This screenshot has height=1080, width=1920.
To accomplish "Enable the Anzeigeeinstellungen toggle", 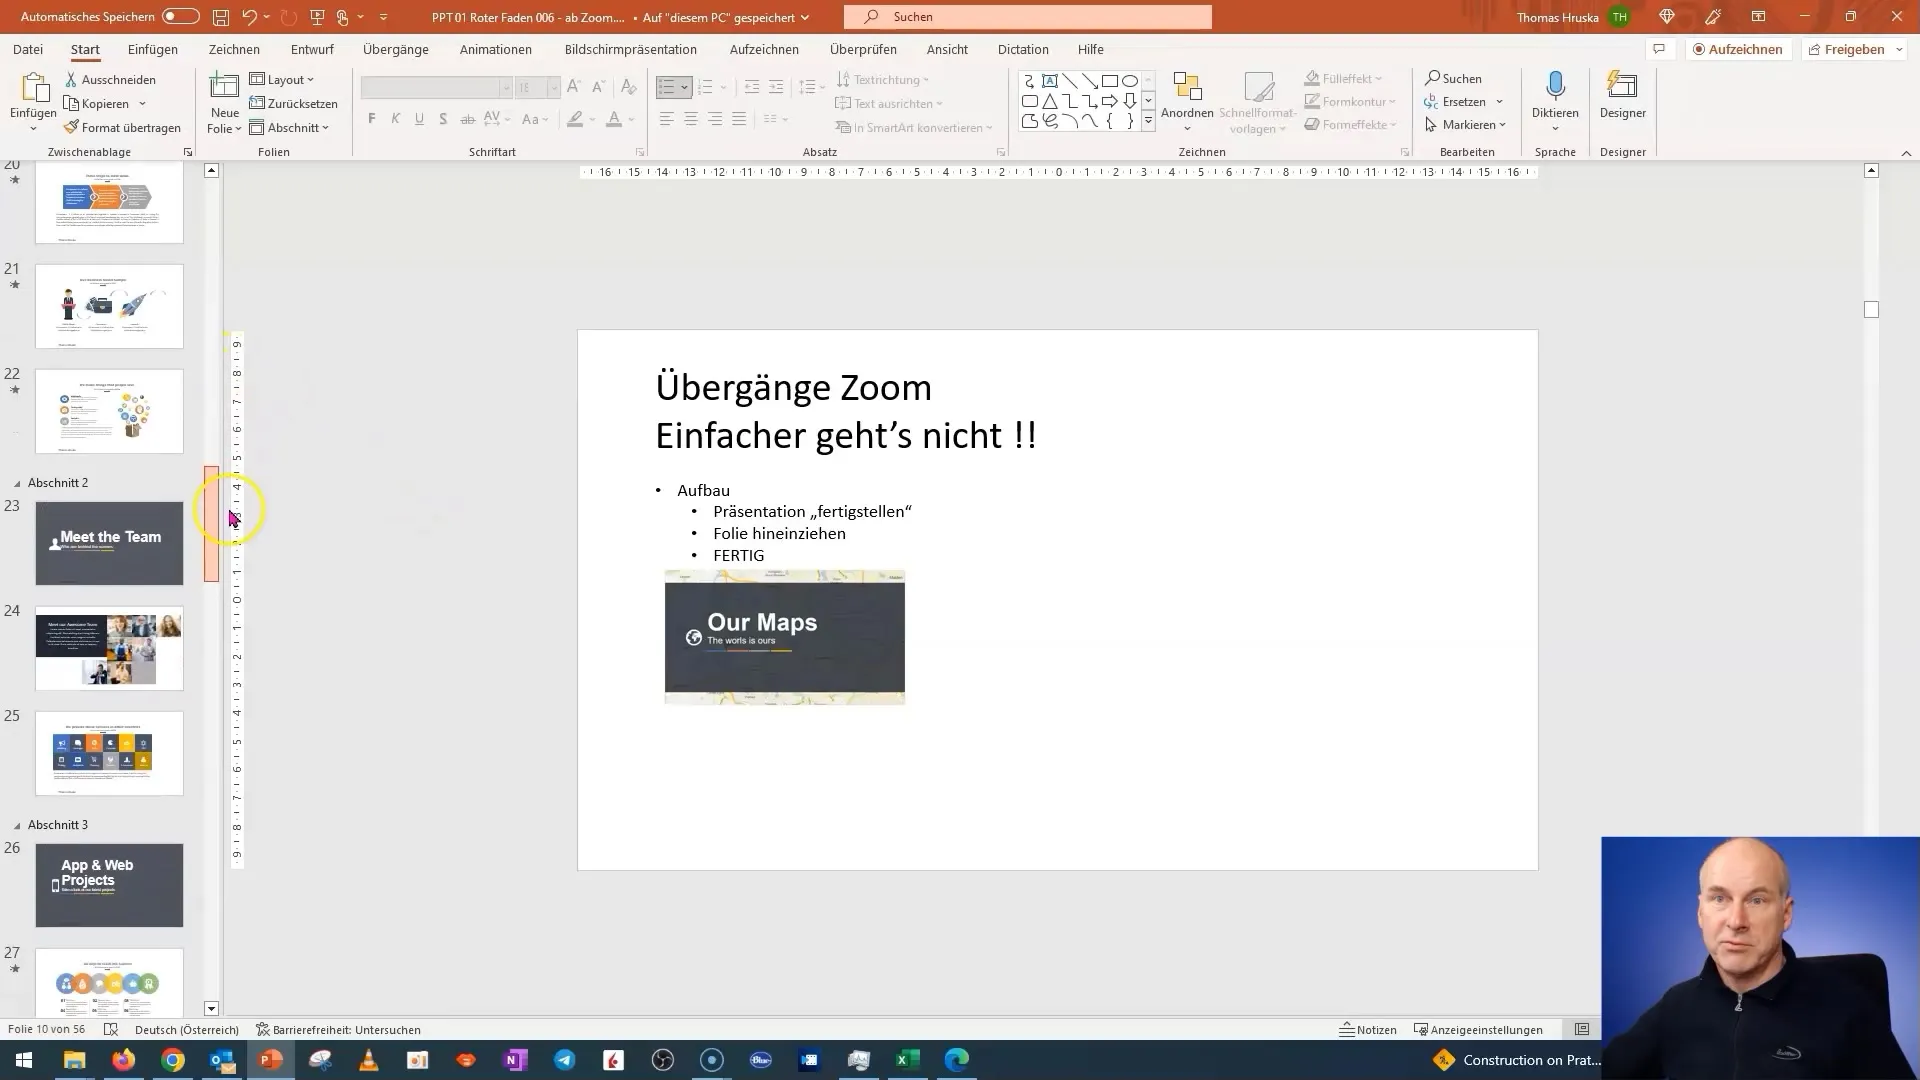I will click(1480, 1029).
